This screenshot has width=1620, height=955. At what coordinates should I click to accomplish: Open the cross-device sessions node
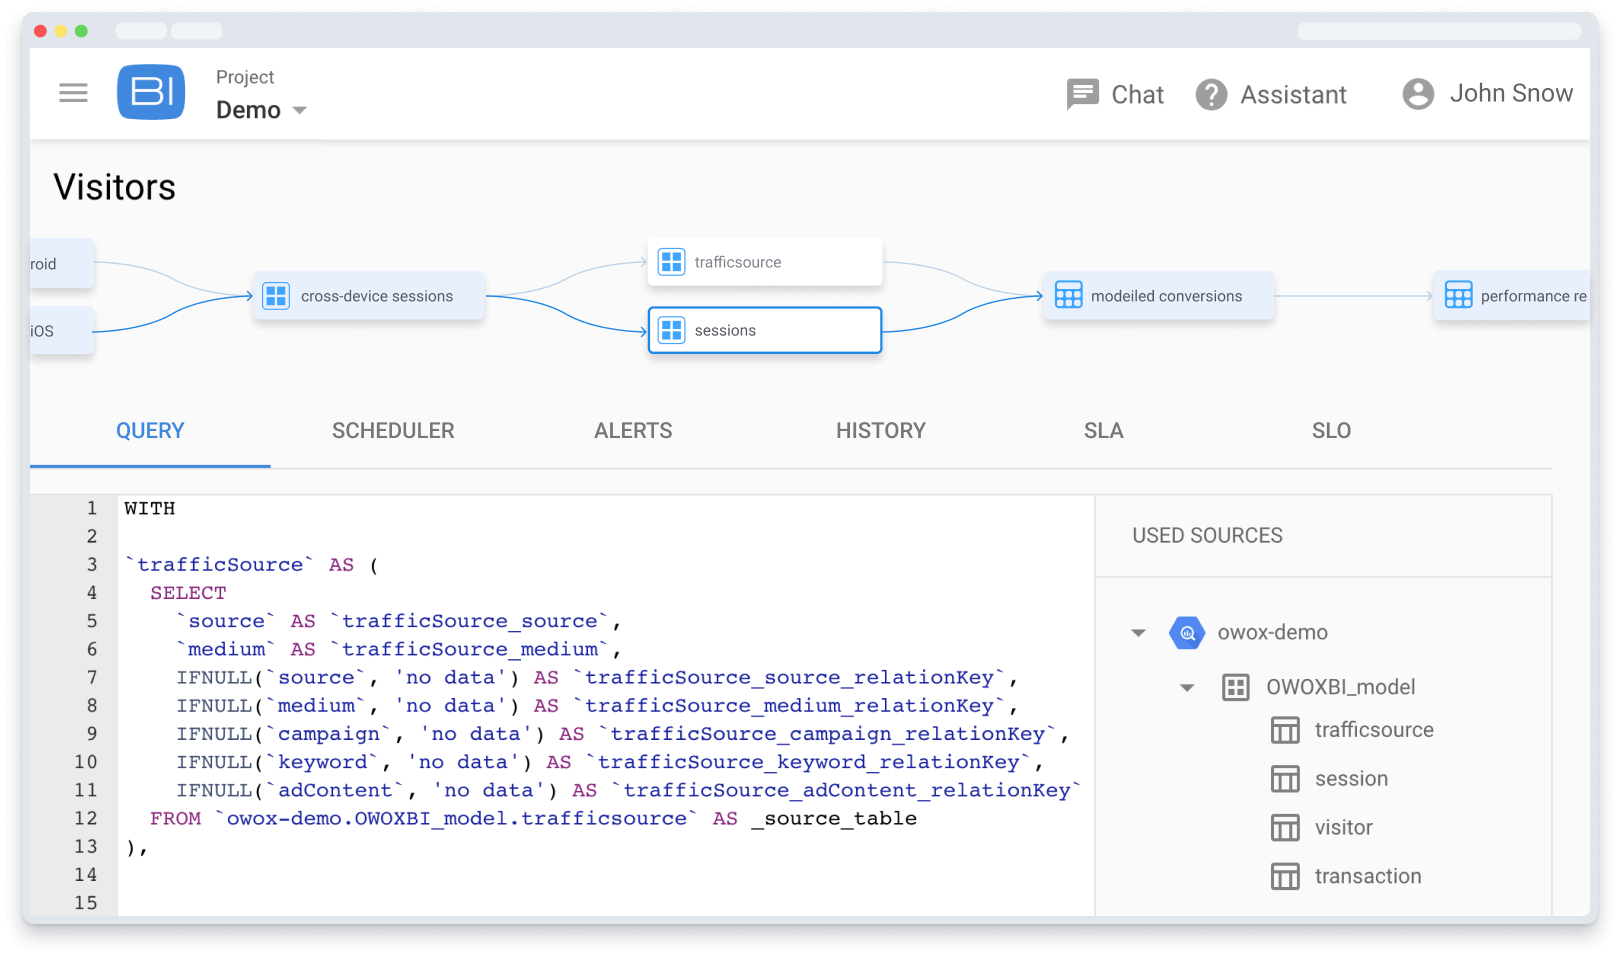pos(368,295)
